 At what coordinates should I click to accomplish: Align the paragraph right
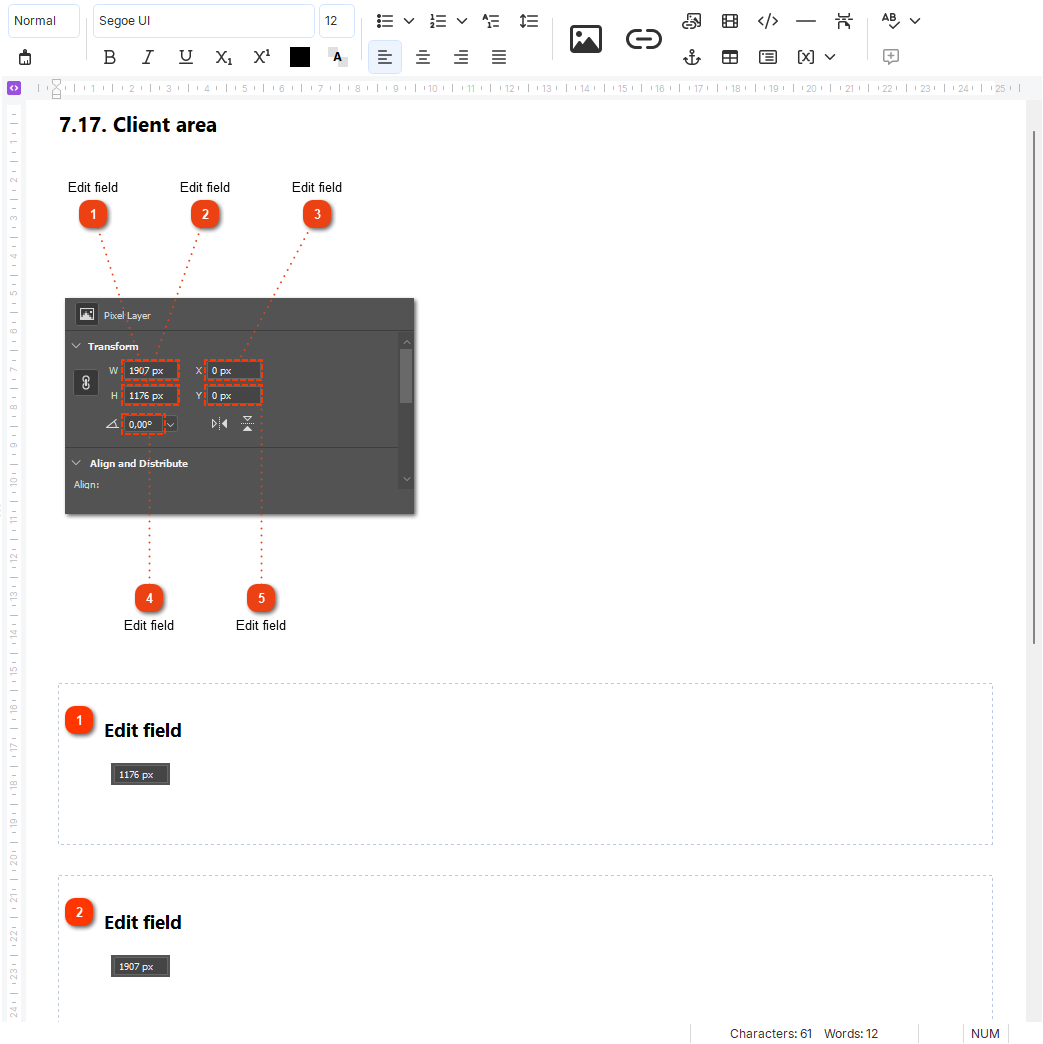tap(461, 57)
